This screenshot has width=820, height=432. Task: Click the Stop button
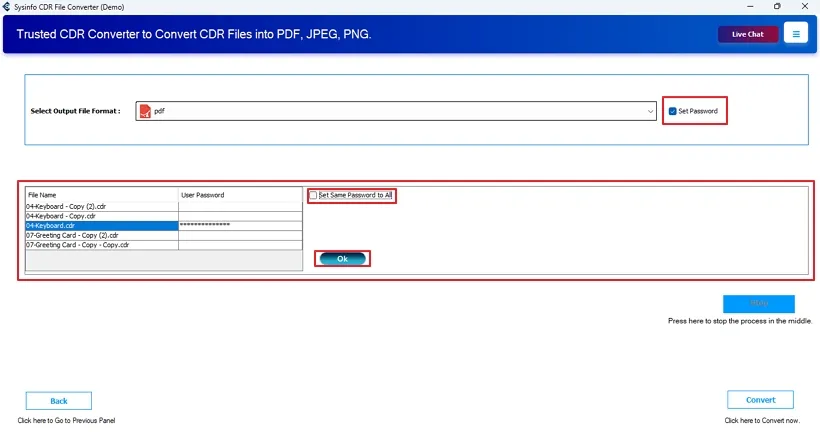coord(758,304)
